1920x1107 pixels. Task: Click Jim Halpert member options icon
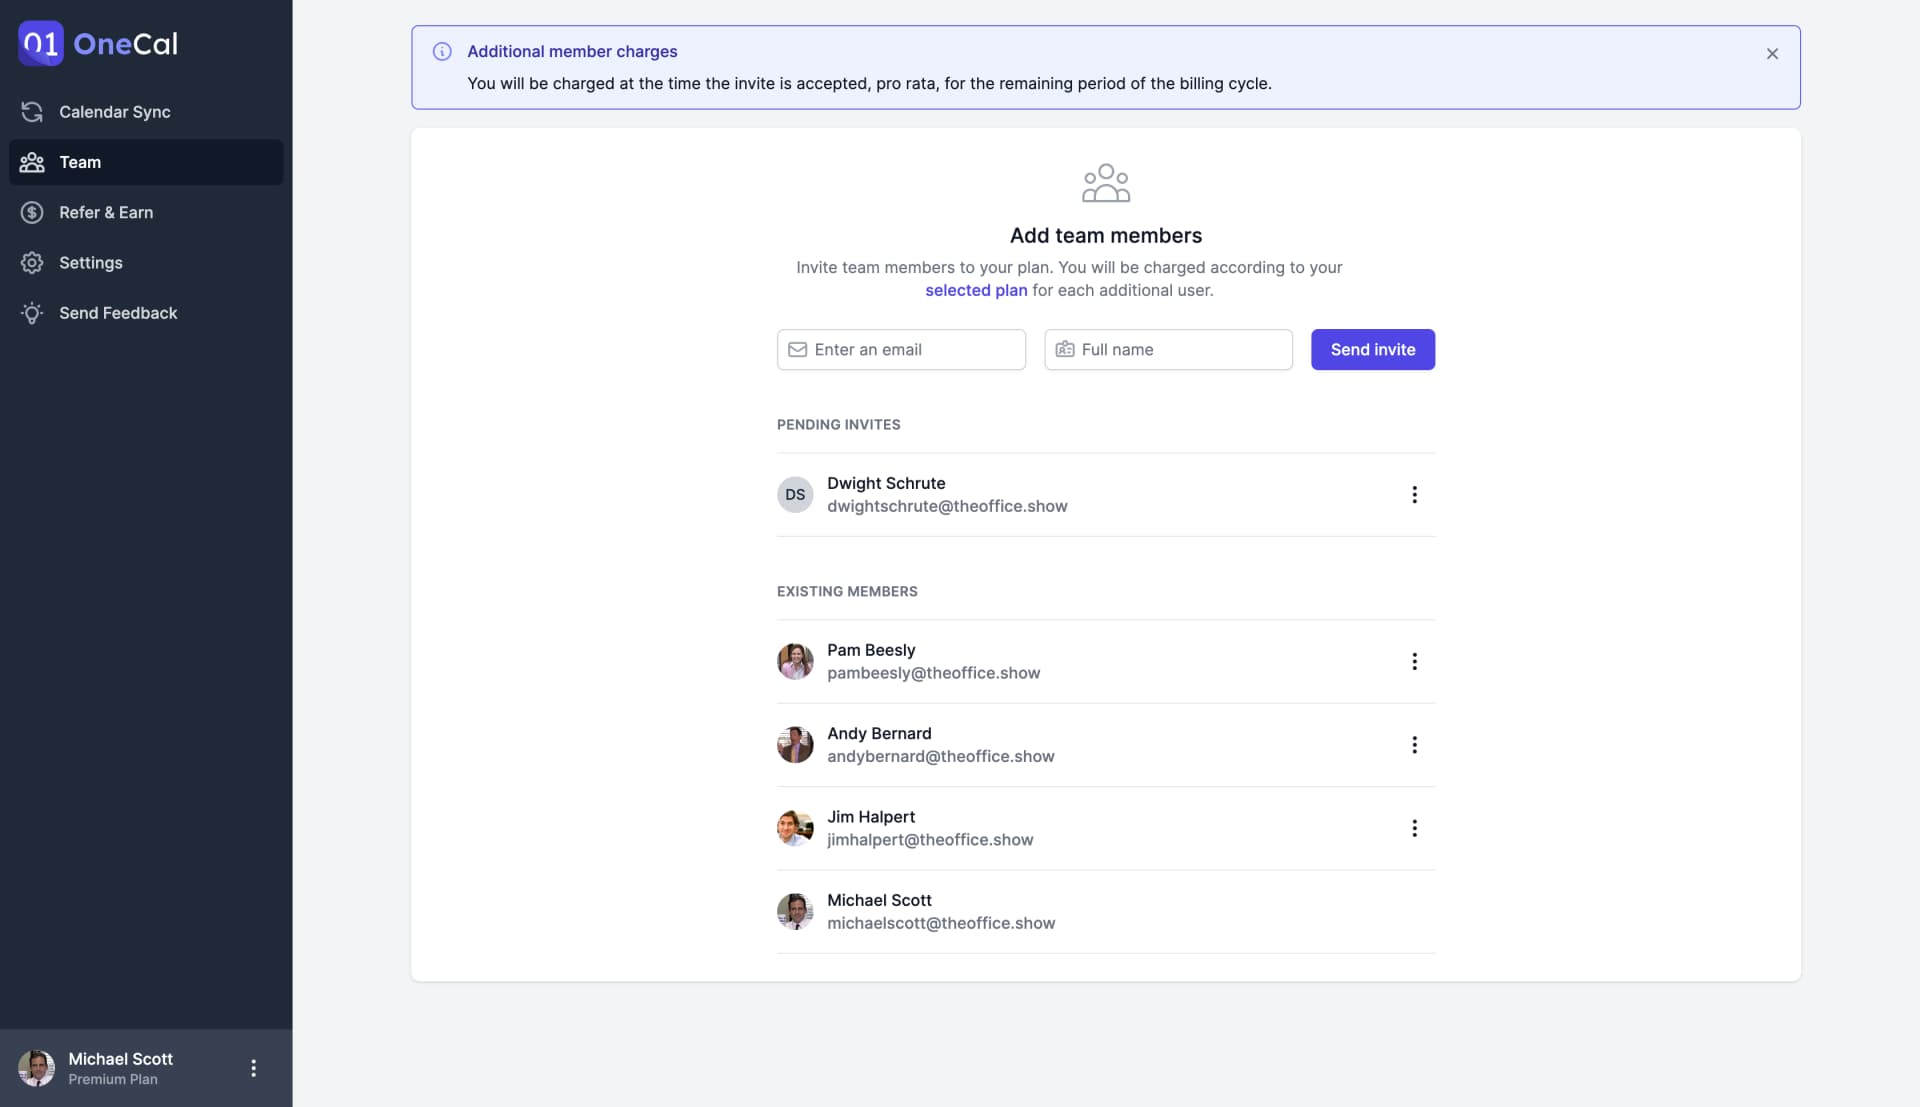(1415, 827)
